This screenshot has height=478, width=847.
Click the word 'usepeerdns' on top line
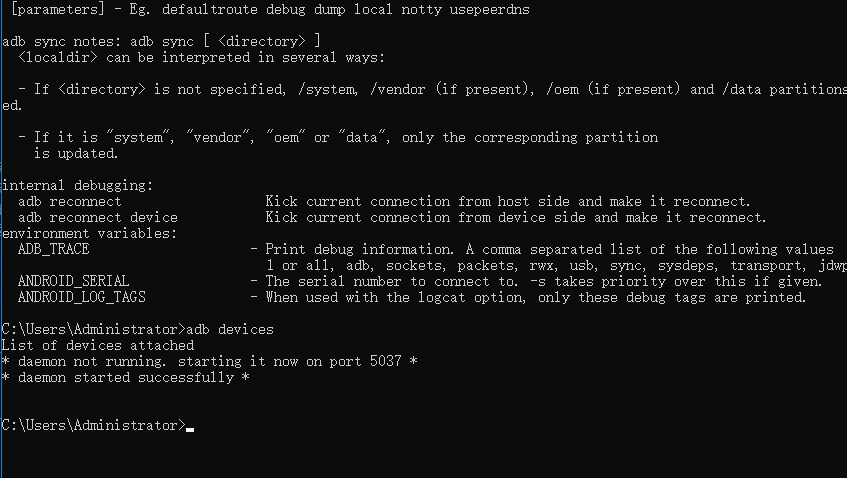click(x=489, y=10)
